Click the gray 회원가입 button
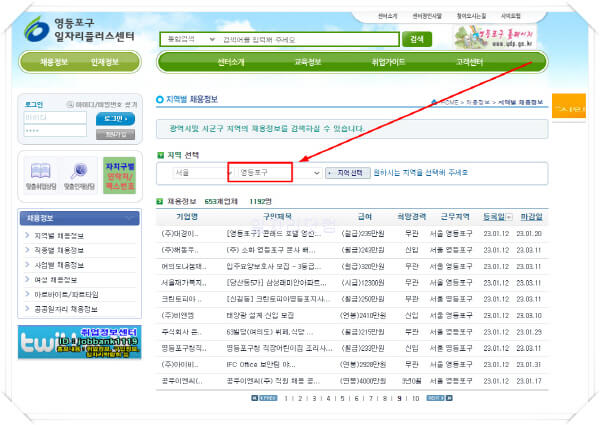This screenshot has width=600, height=425. (x=115, y=135)
